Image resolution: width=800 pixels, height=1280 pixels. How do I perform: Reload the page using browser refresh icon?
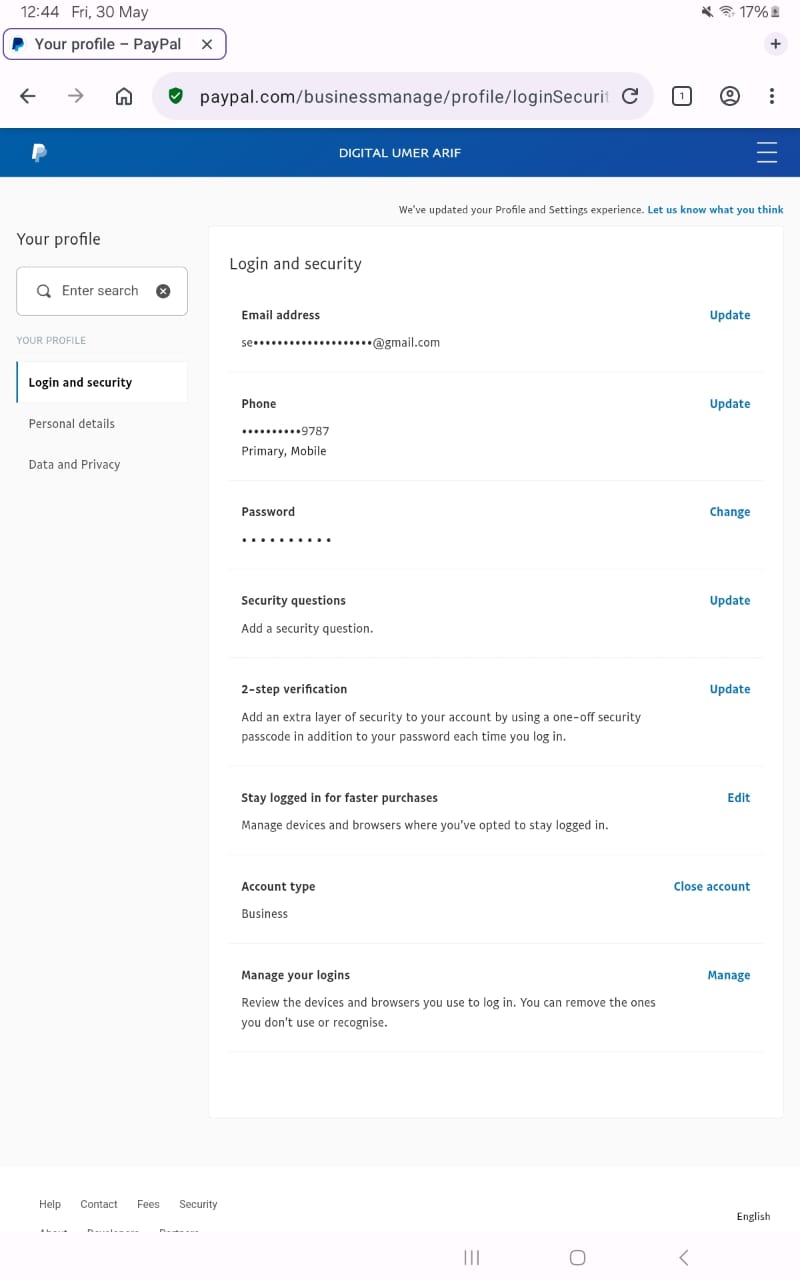(630, 96)
